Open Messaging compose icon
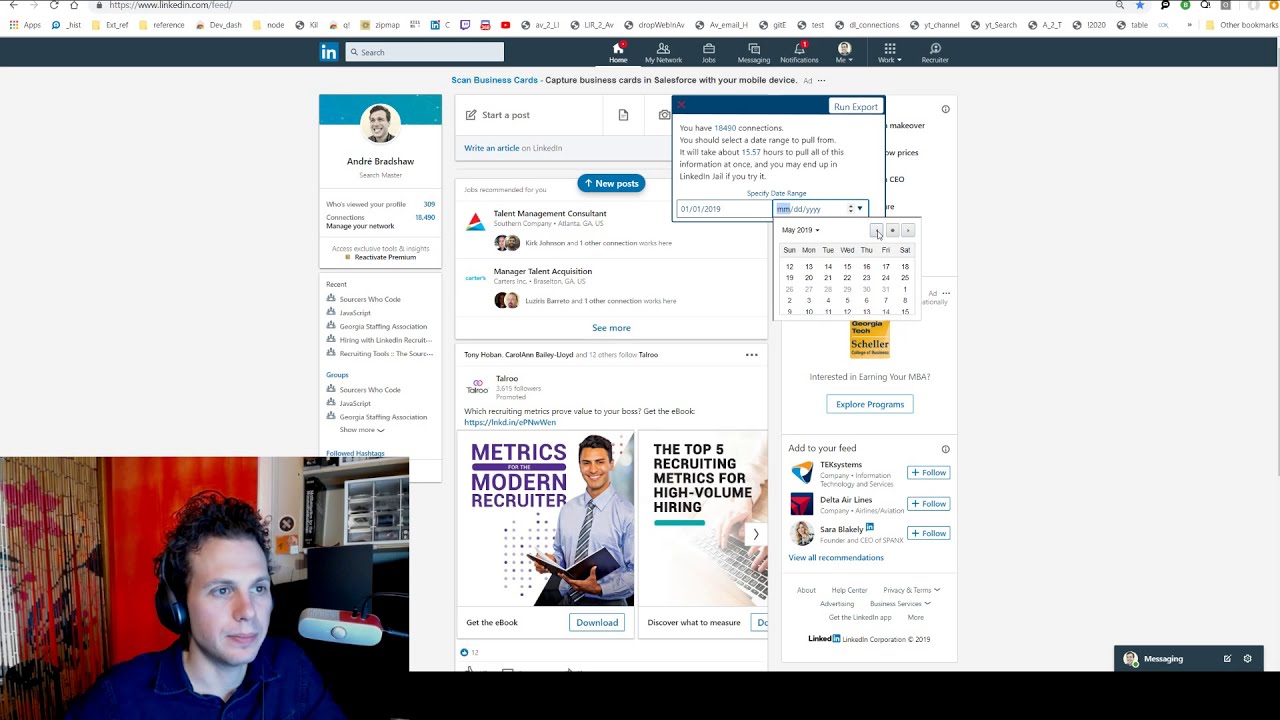 1227,659
